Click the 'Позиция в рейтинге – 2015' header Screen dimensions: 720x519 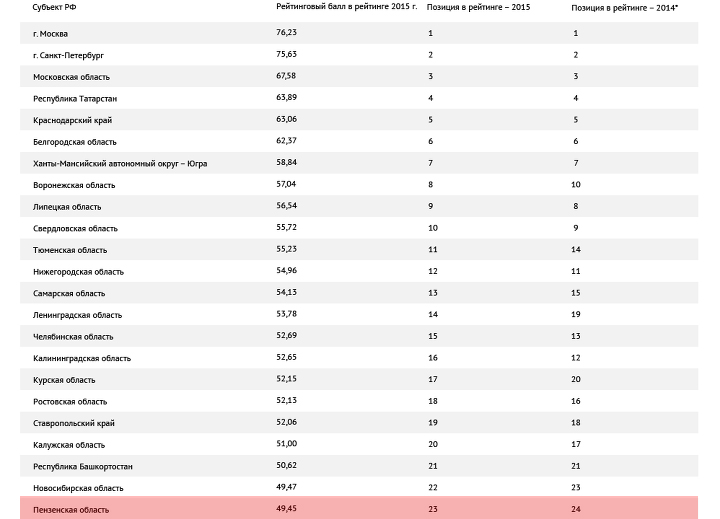[478, 7]
